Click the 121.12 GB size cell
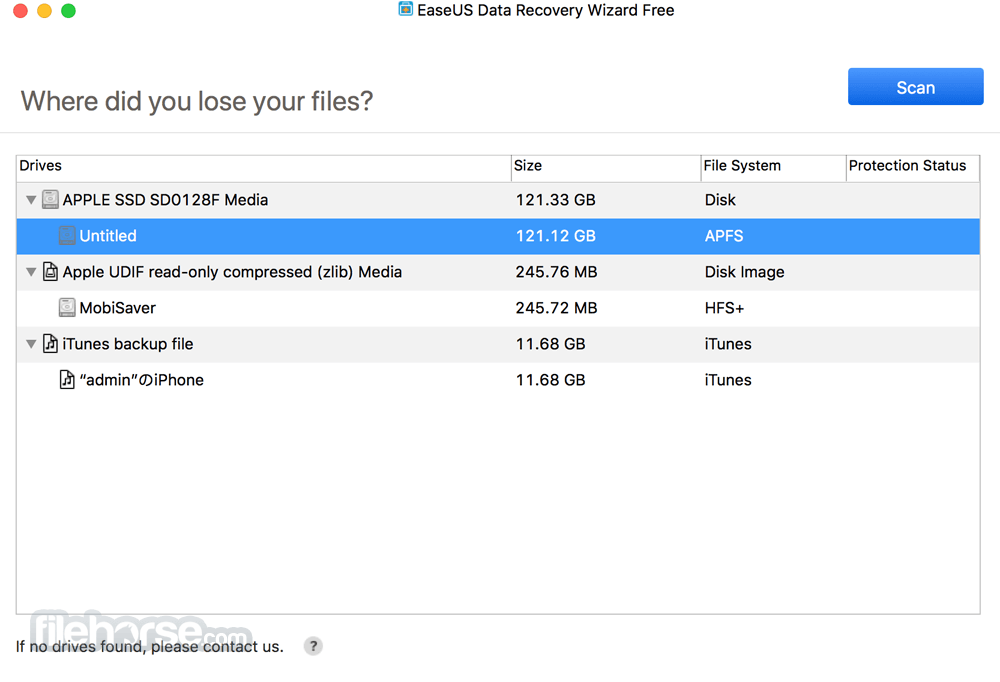 (555, 236)
